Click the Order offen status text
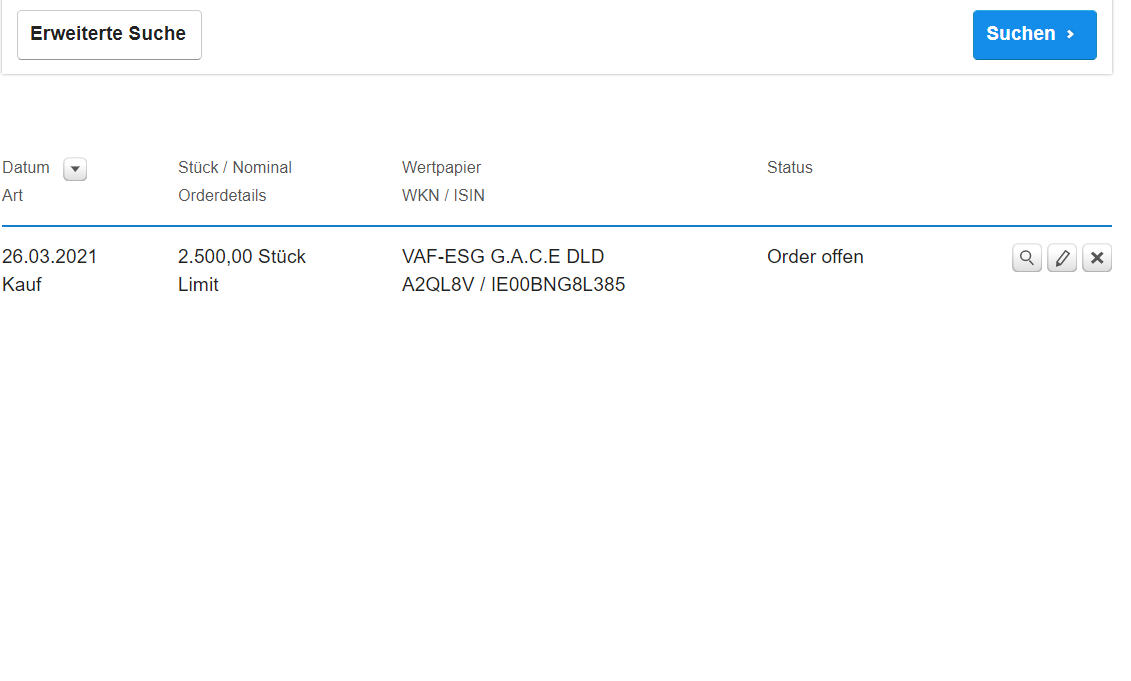The height and width of the screenshot is (681, 1131). pyautogui.click(x=815, y=257)
